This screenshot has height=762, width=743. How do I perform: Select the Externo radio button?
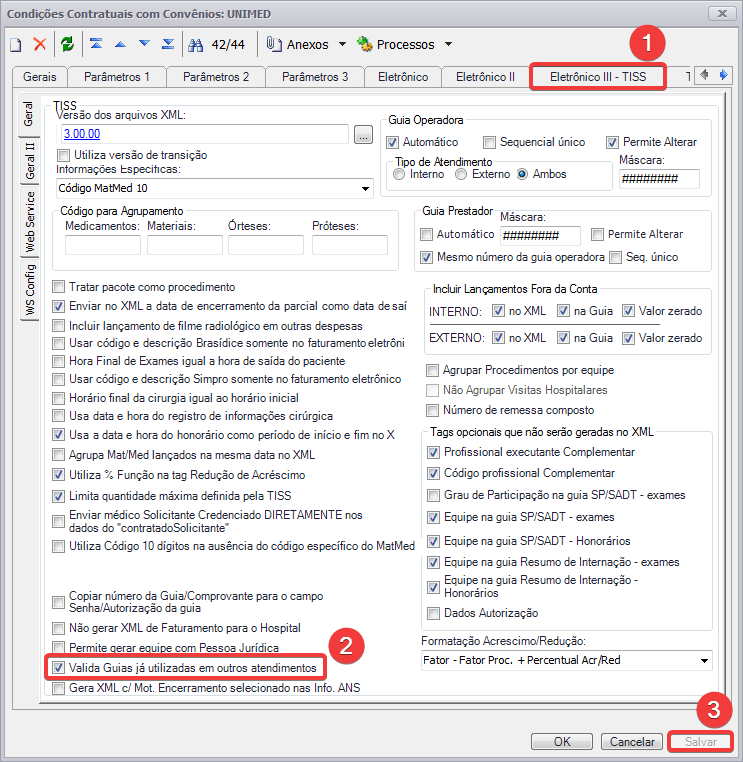(x=461, y=174)
